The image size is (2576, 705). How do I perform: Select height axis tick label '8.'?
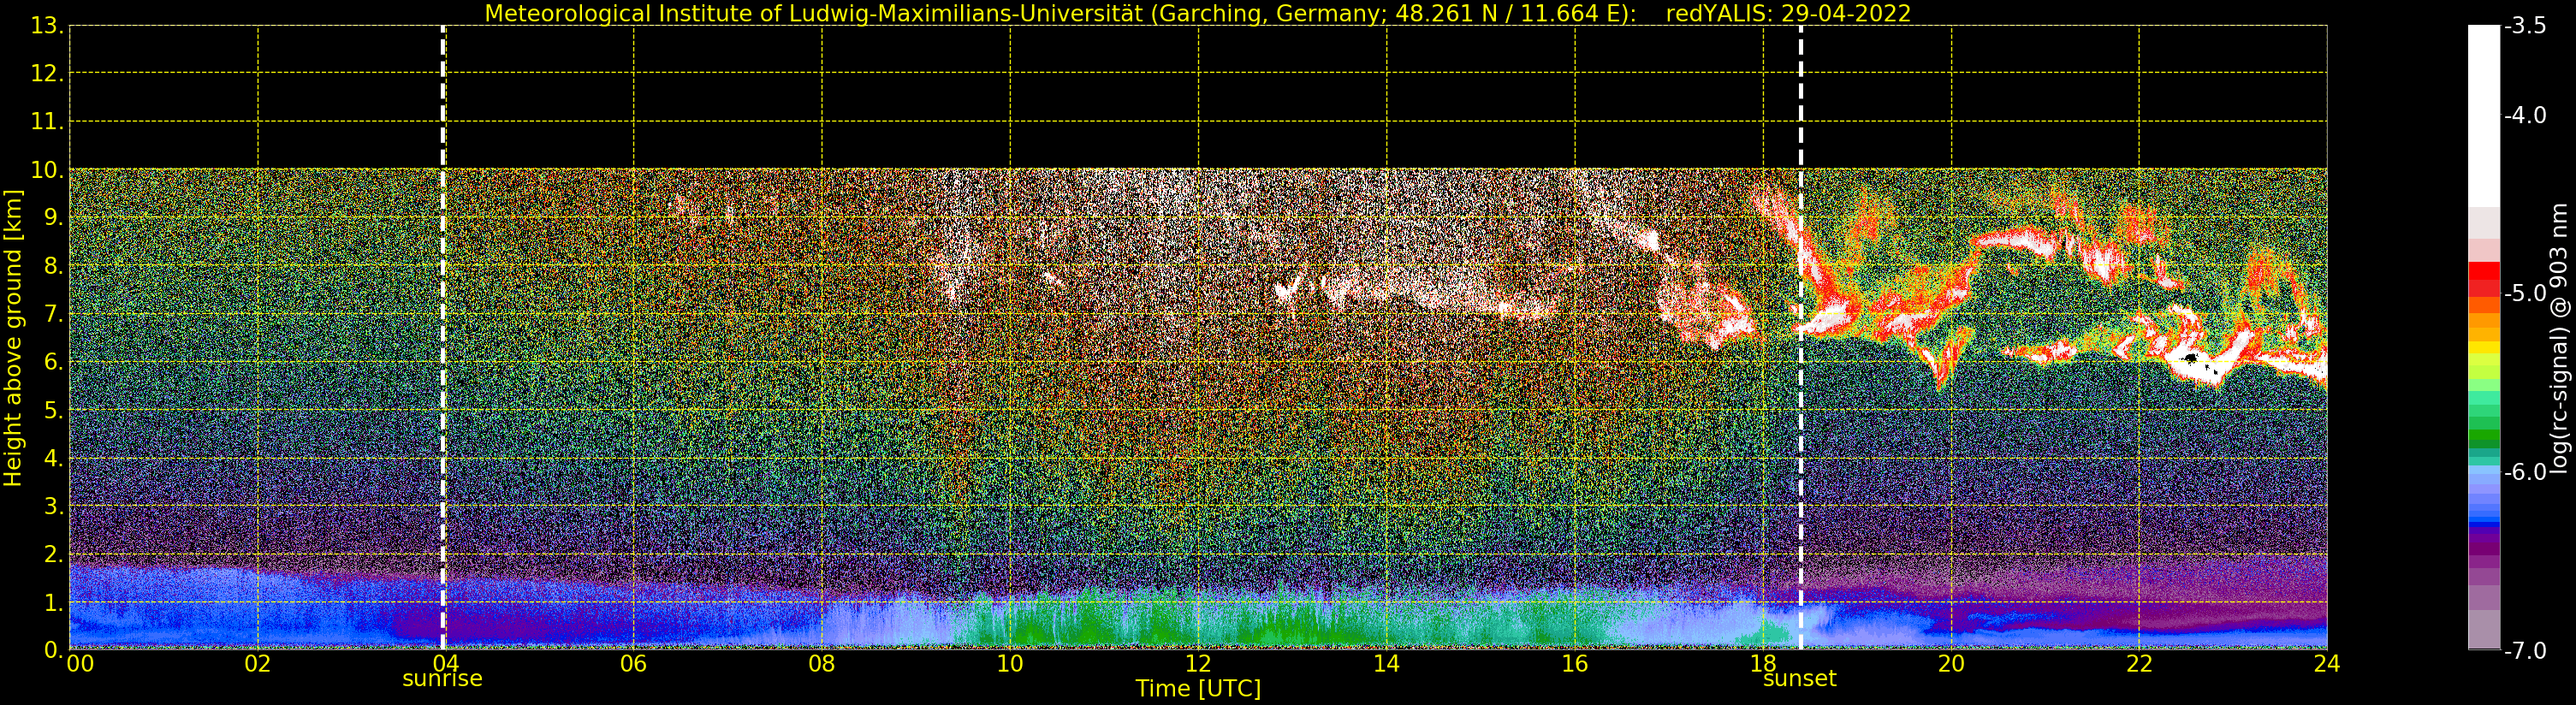(x=54, y=266)
